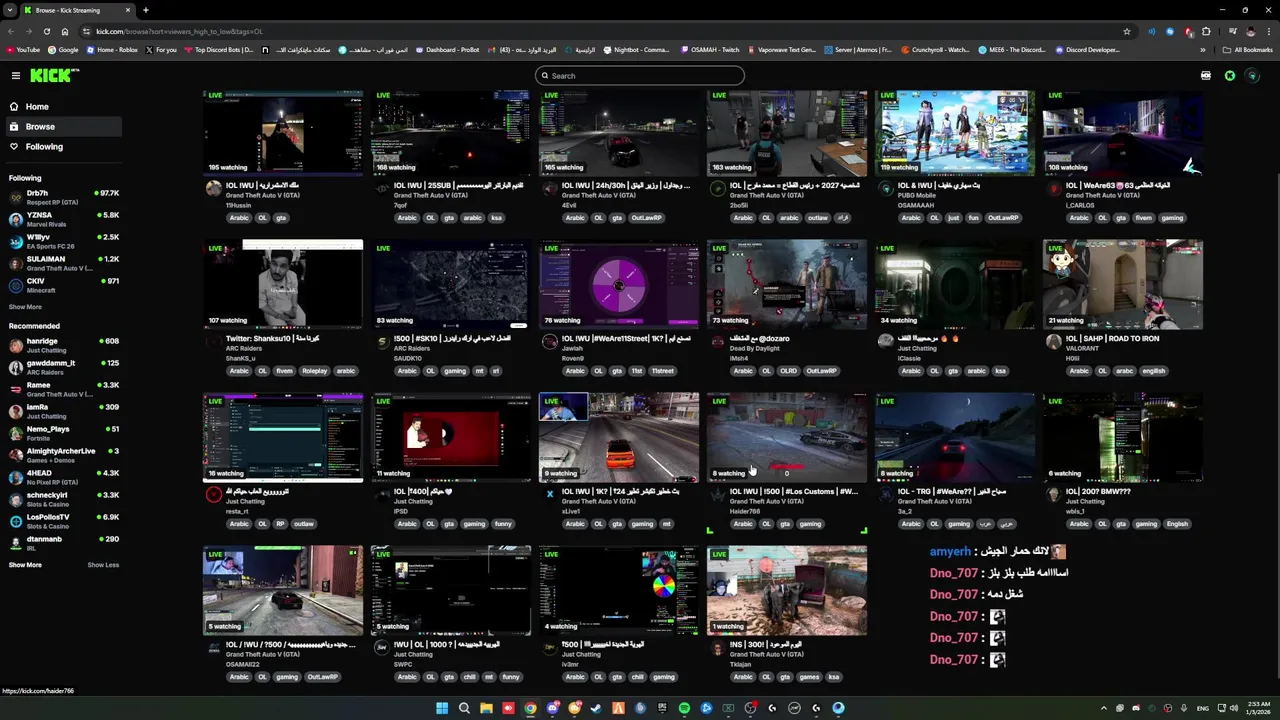1280x720 pixels.
Task: Click the English tag on wbls_1 stream
Action: (1178, 524)
